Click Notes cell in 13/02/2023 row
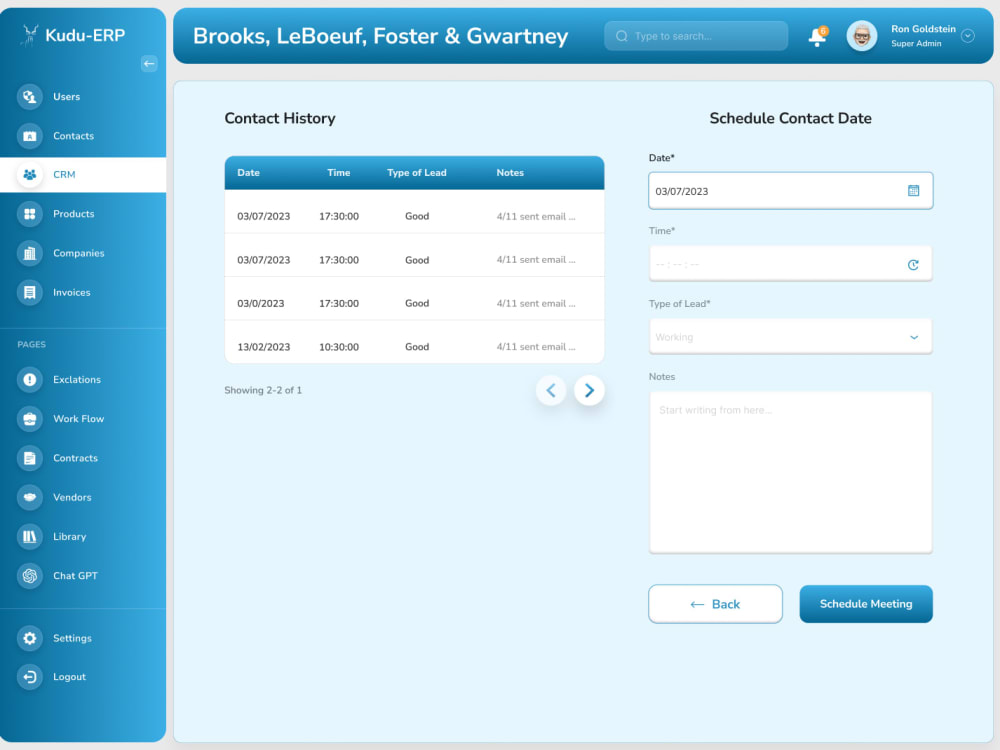Image resolution: width=1000 pixels, height=750 pixels. coord(536,347)
